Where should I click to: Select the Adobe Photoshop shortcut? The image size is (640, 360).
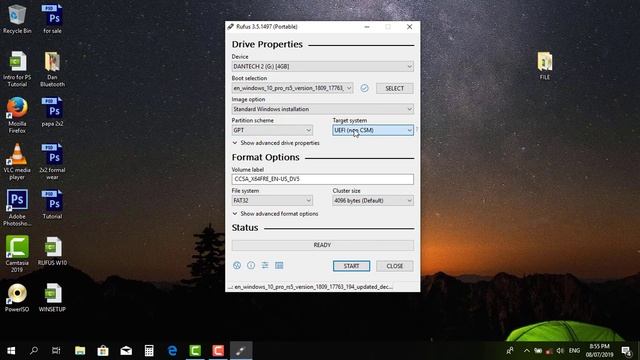pos(17,208)
